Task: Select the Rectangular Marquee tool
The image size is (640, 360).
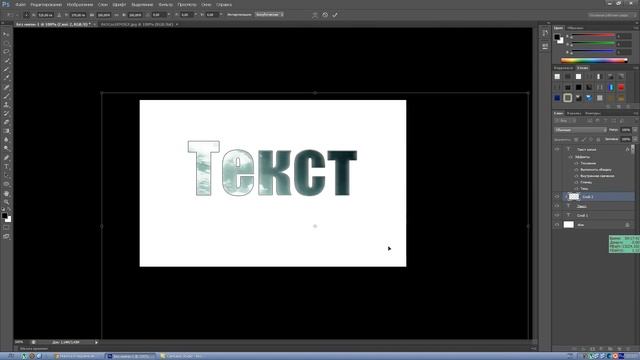Action: pos(6,43)
